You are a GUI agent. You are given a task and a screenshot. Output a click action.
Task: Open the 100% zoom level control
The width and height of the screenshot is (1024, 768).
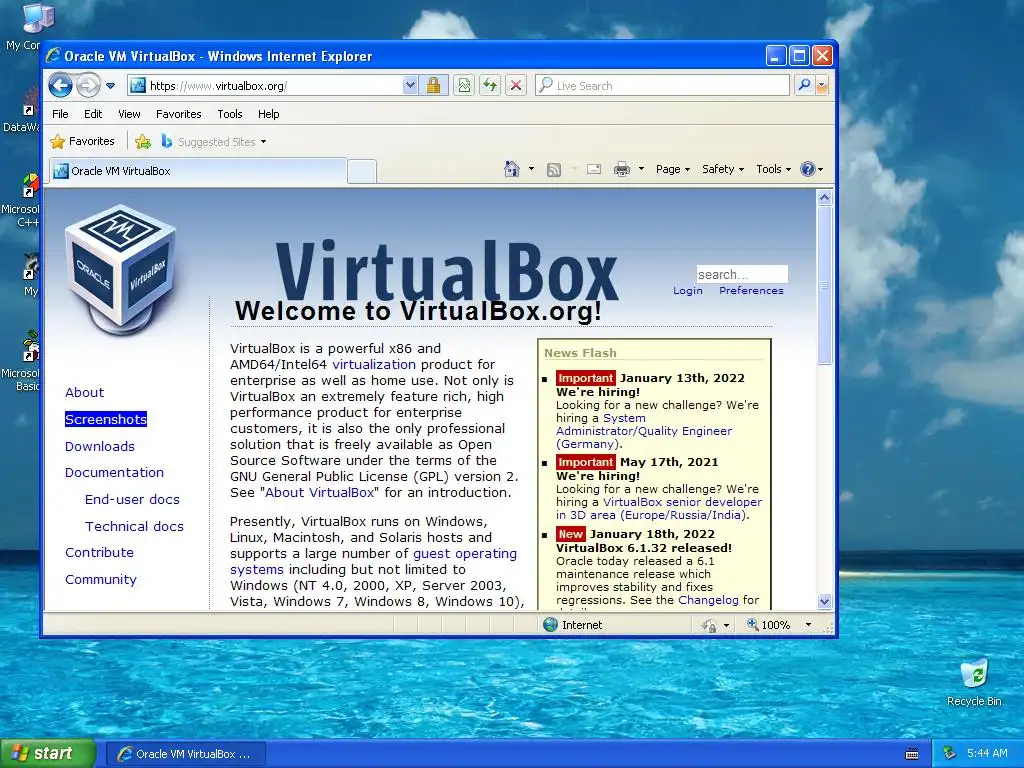click(778, 625)
